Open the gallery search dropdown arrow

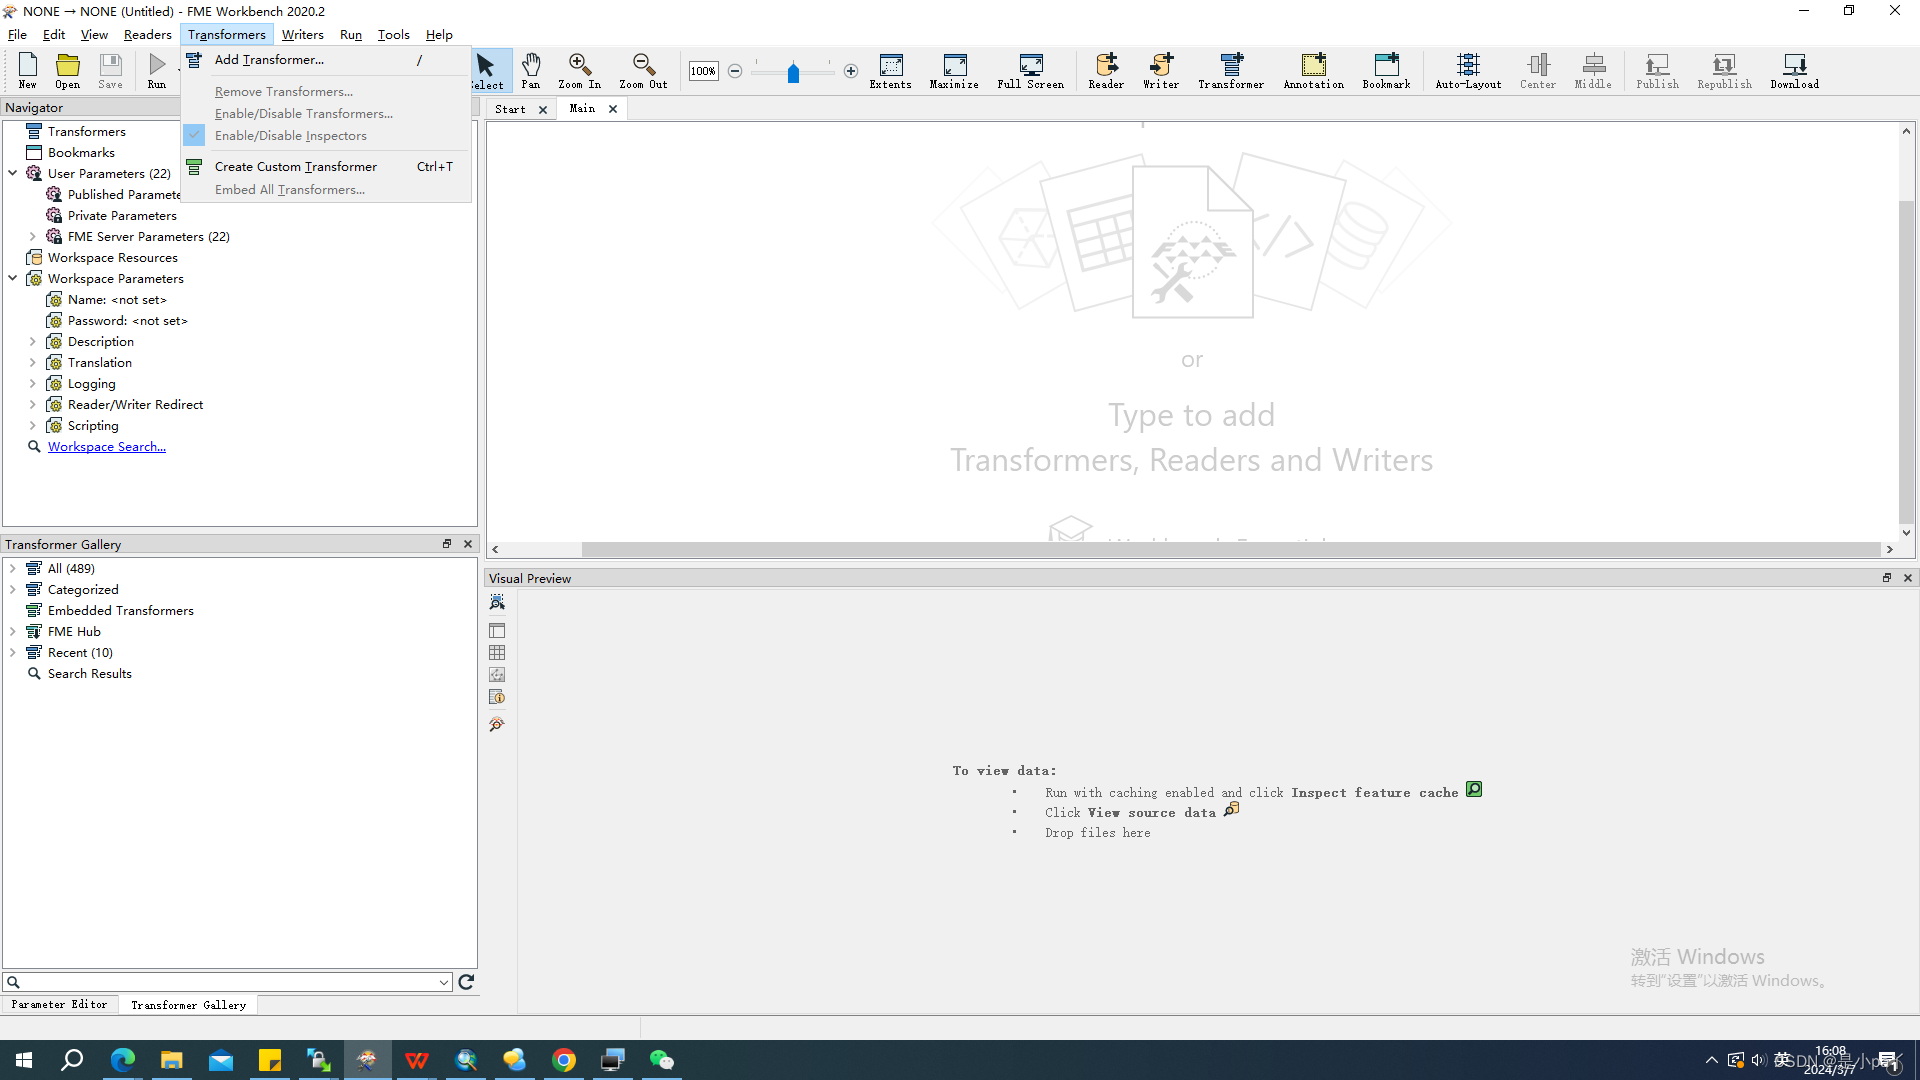click(x=444, y=983)
